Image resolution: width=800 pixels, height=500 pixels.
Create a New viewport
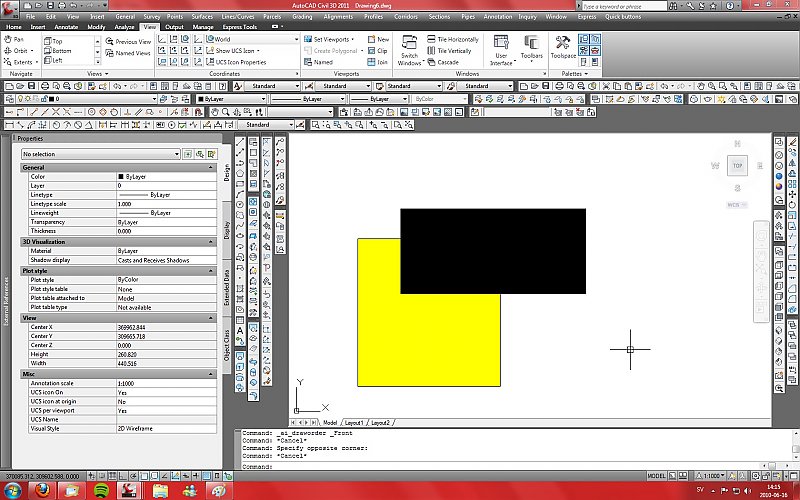[379, 39]
